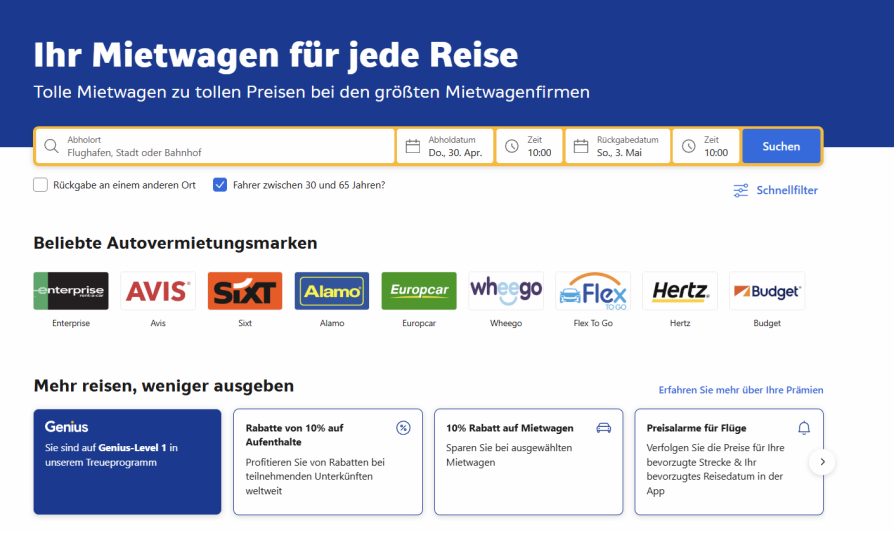Select the Wheego brand logo

(506, 291)
